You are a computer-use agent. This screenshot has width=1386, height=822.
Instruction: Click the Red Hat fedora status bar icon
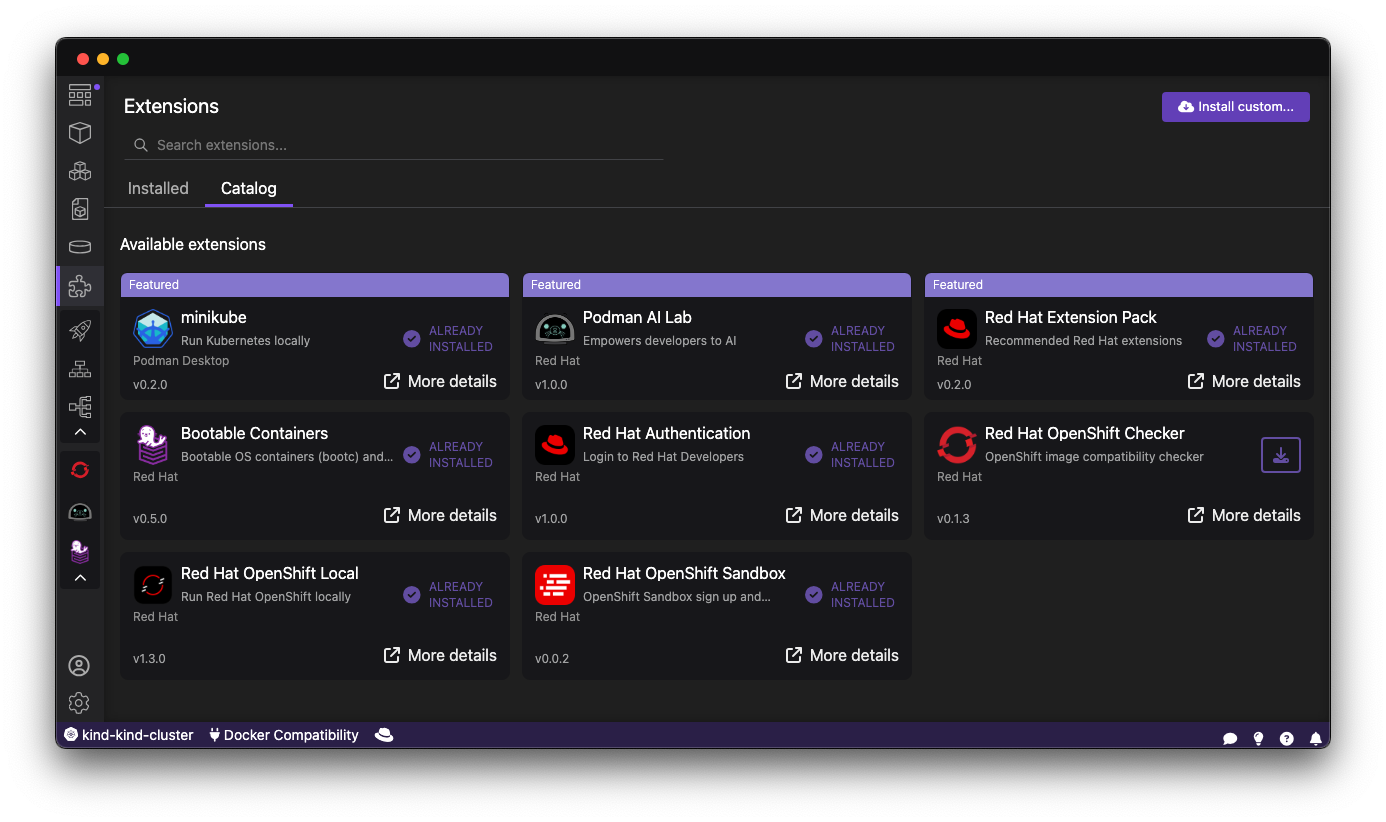click(x=384, y=735)
